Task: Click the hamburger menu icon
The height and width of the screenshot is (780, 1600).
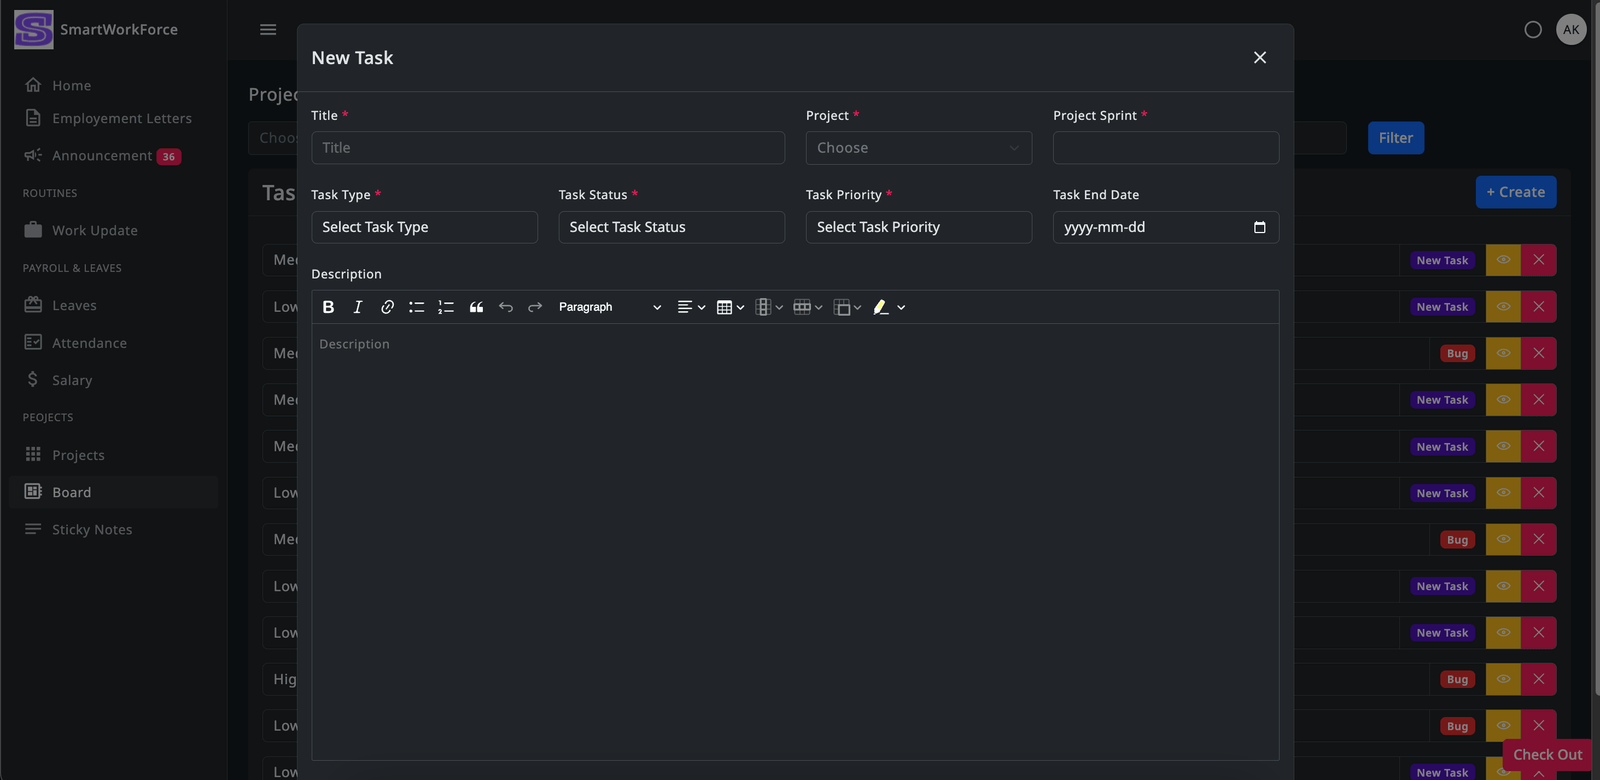Action: coord(268,30)
